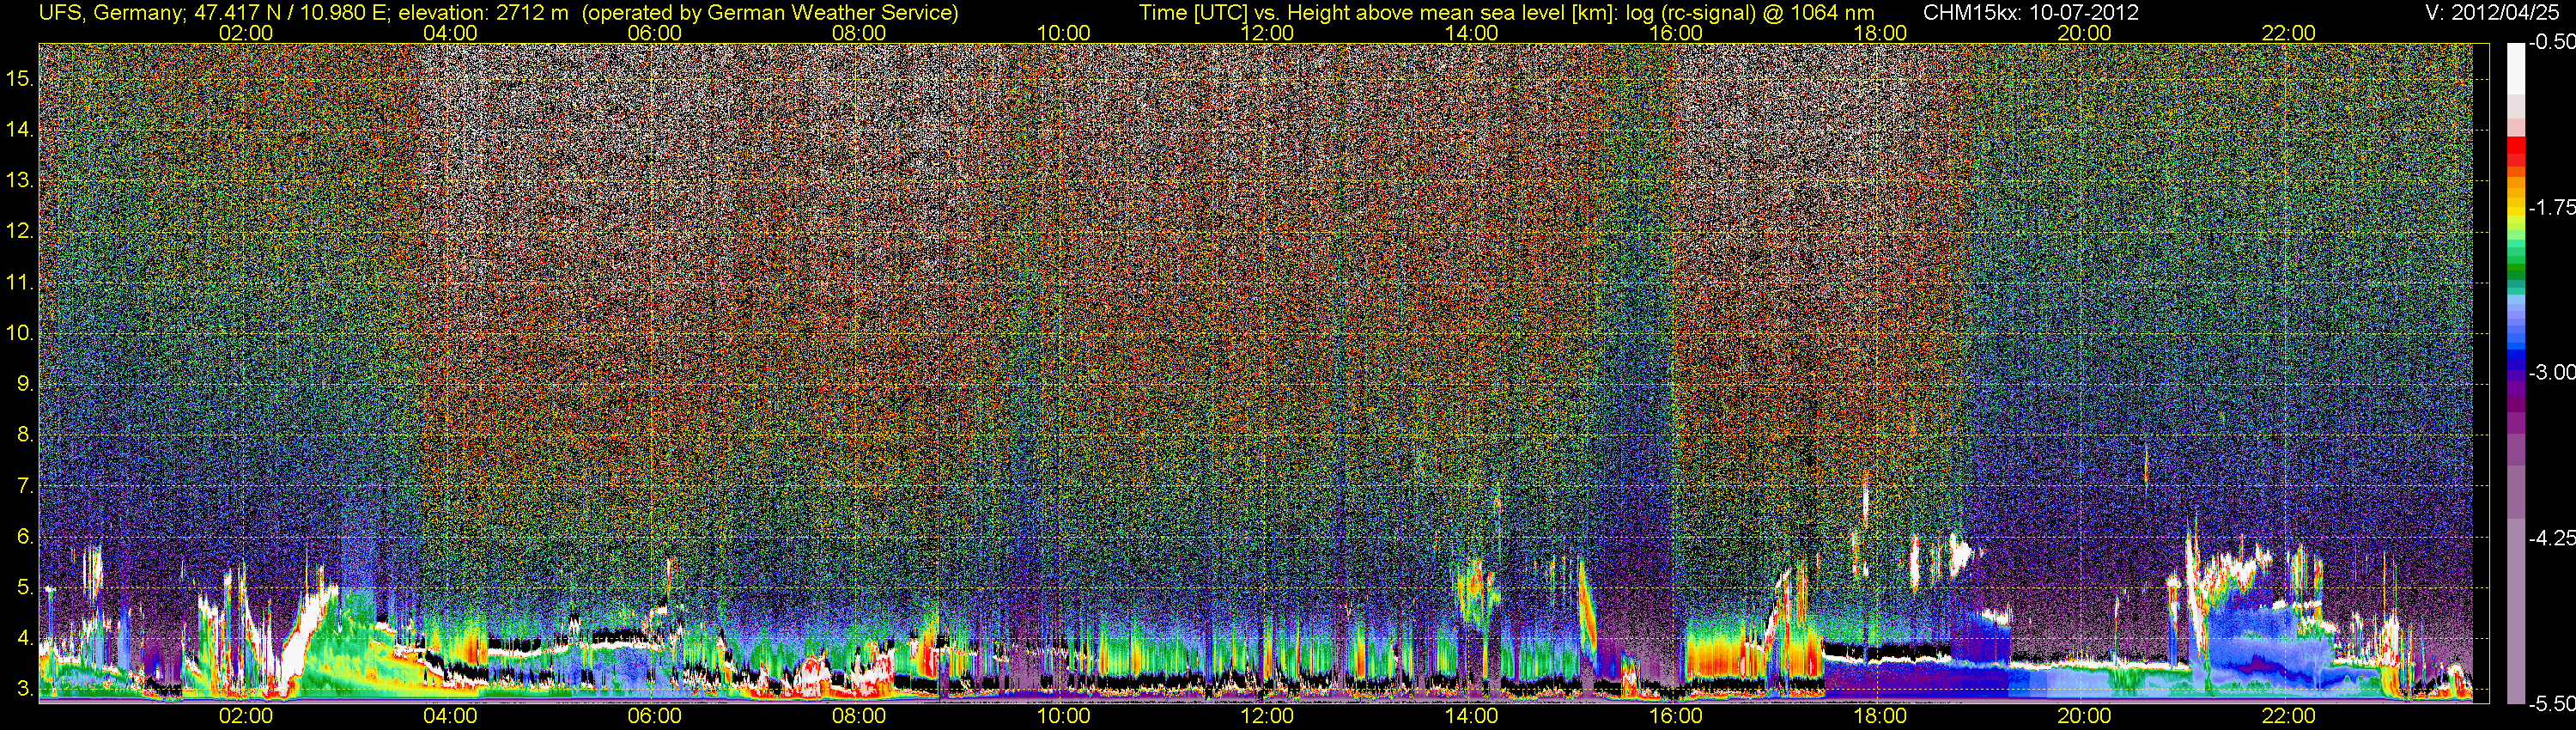Image resolution: width=2576 pixels, height=730 pixels.
Task: Click the 12:00 label on the bottom axis
Action: point(1267,716)
